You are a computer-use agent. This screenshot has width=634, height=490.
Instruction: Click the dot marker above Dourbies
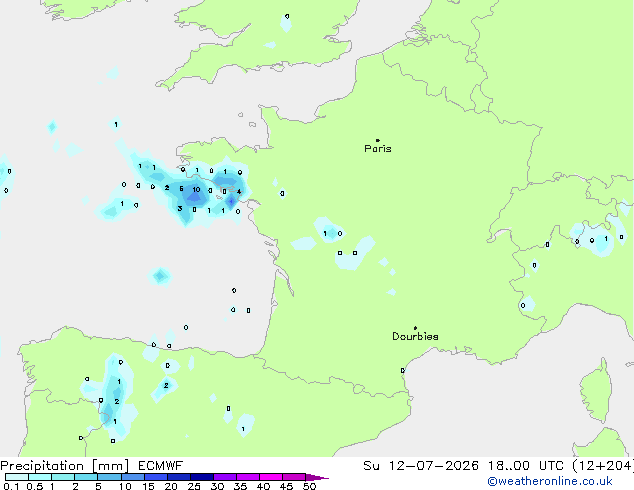tap(415, 328)
